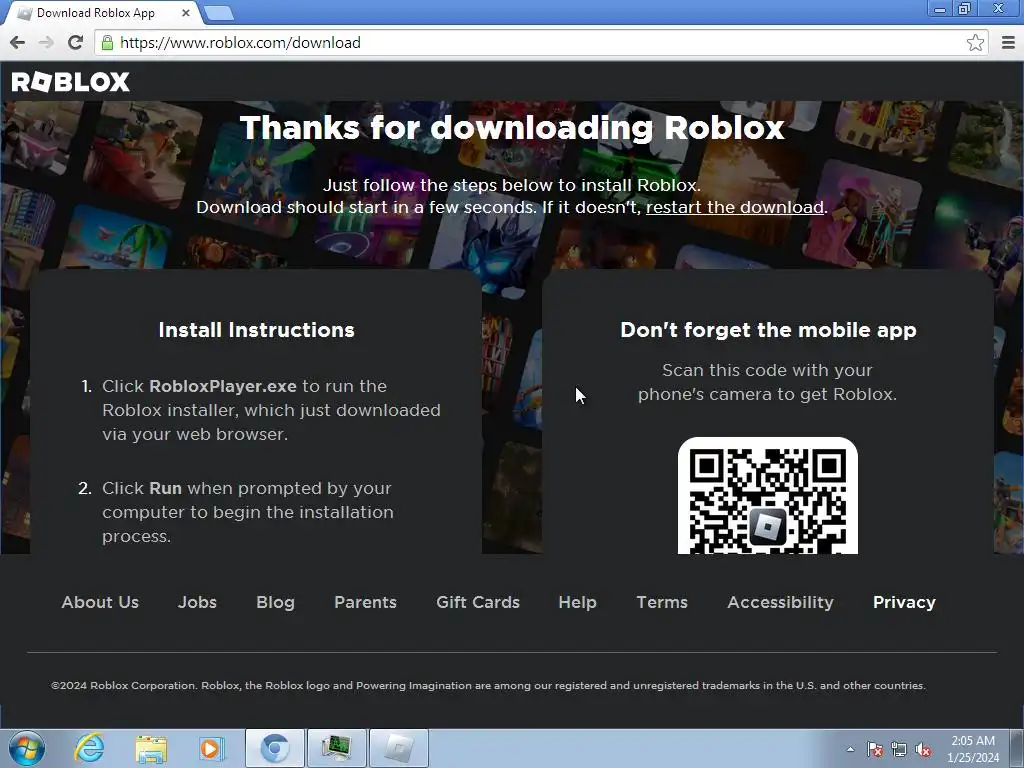Close the Download Roblox App tab

[x=186, y=12]
